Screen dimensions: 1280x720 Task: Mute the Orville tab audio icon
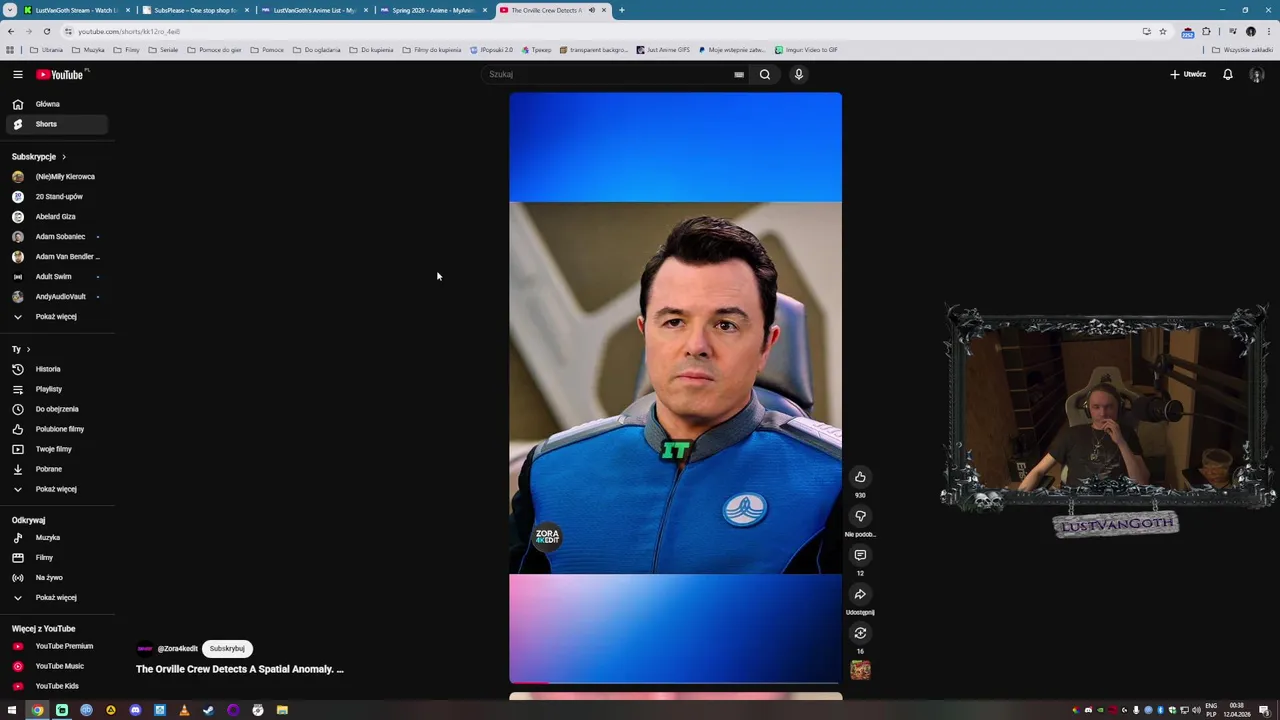point(591,10)
